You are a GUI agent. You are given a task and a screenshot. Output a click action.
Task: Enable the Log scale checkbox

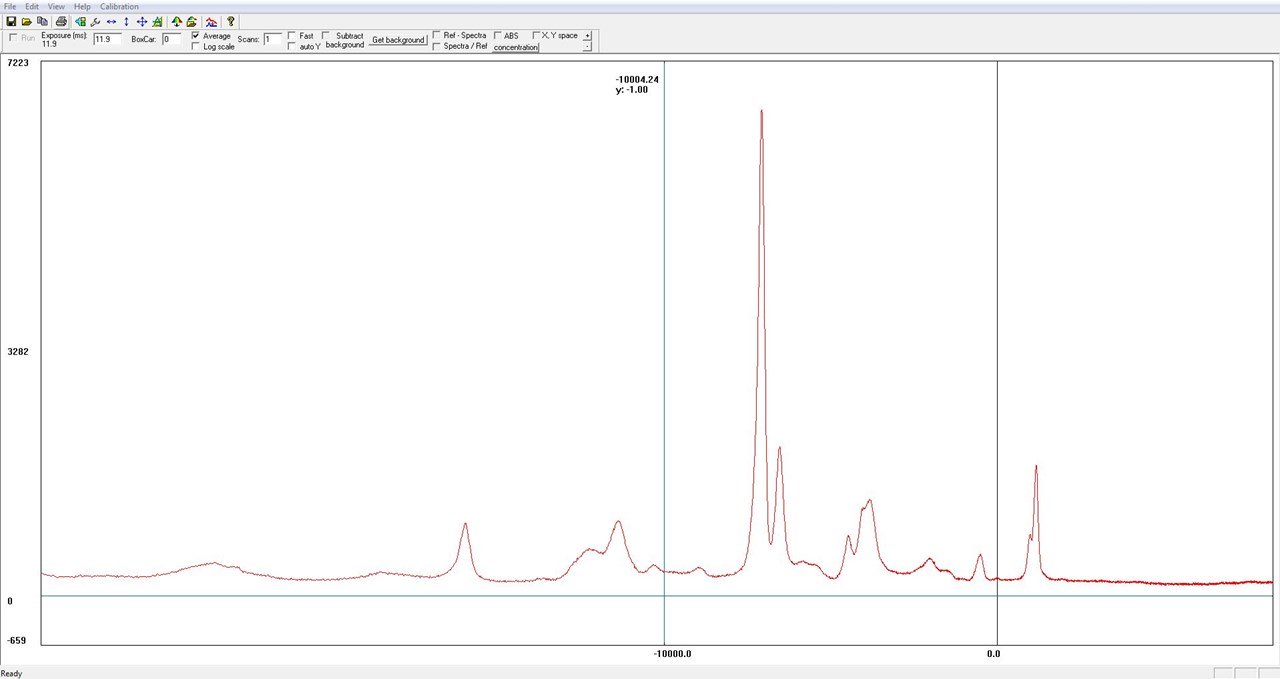[195, 47]
